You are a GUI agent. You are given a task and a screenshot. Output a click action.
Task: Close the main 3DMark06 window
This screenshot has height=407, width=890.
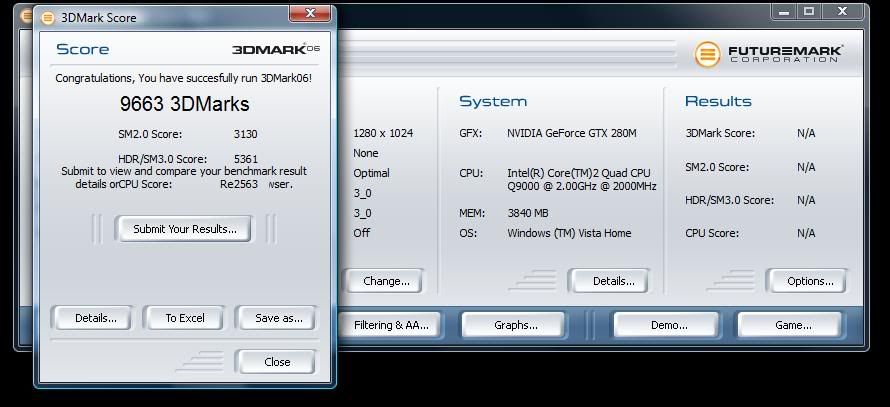843,11
